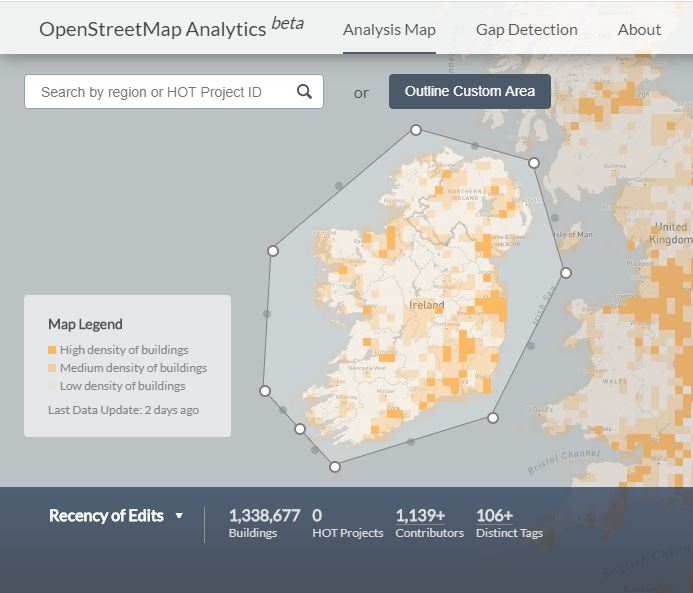693x593 pixels.
Task: Click the High density of buildings color swatch
Action: (x=52, y=350)
